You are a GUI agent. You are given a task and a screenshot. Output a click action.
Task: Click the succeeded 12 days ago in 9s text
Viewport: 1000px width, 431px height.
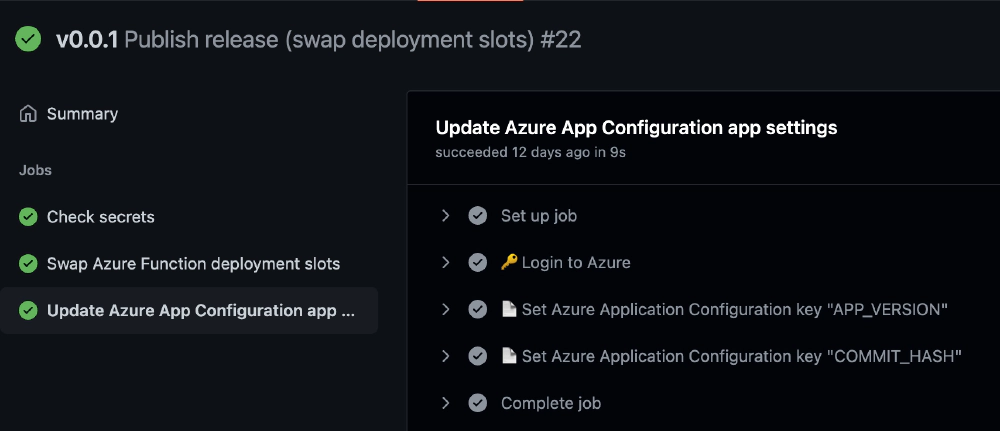(x=531, y=153)
